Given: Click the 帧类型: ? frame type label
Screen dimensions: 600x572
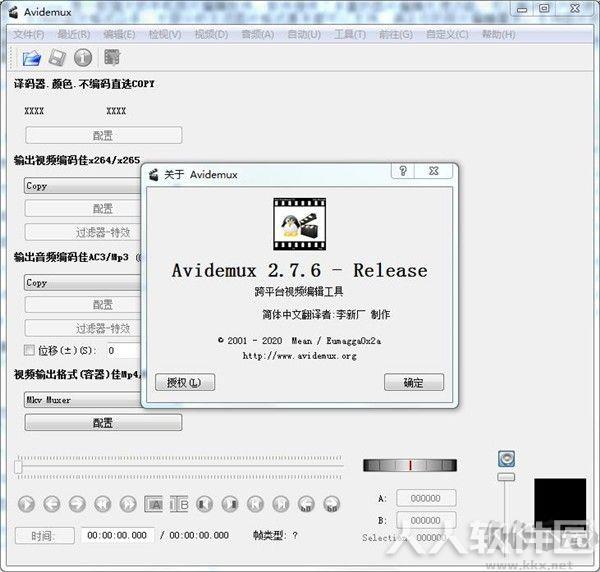Looking at the screenshot, I should (x=275, y=535).
